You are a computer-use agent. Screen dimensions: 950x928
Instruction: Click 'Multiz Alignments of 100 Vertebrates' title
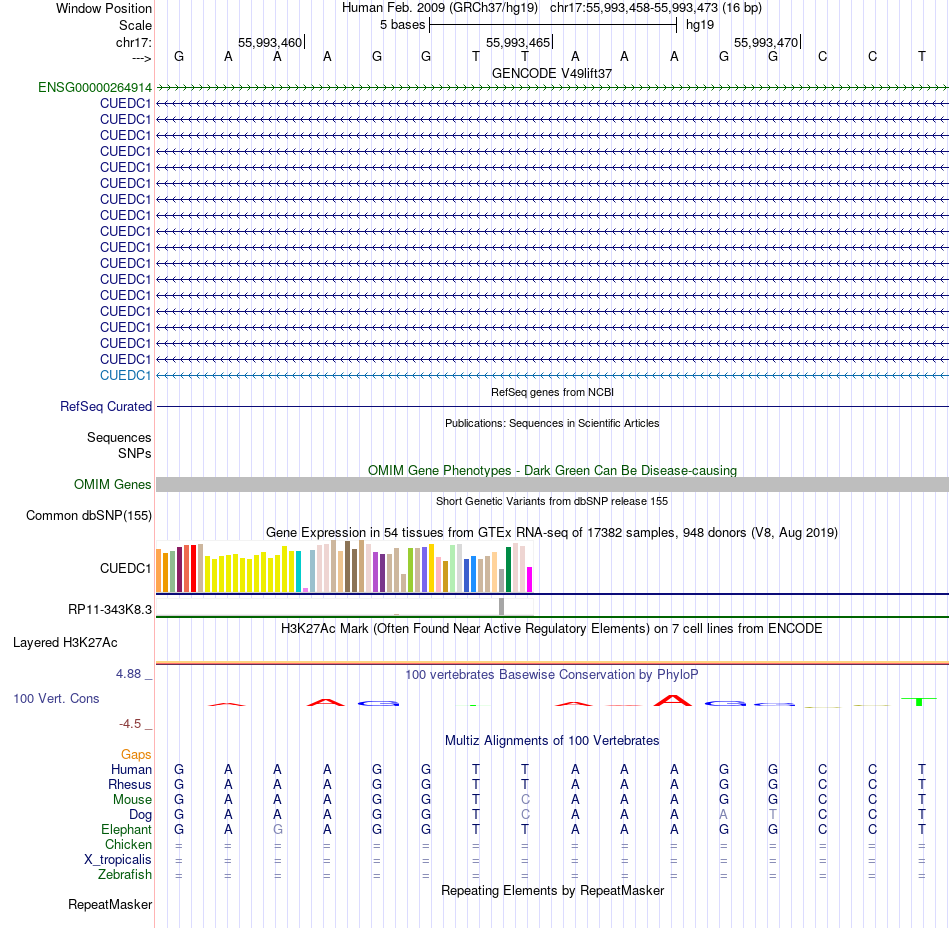coord(552,740)
